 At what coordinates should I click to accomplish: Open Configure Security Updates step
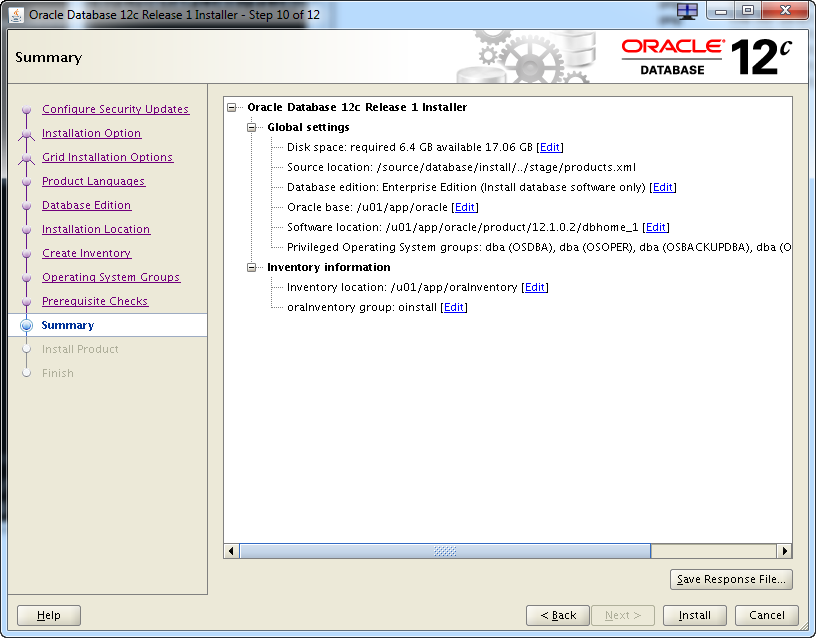pyautogui.click(x=116, y=109)
